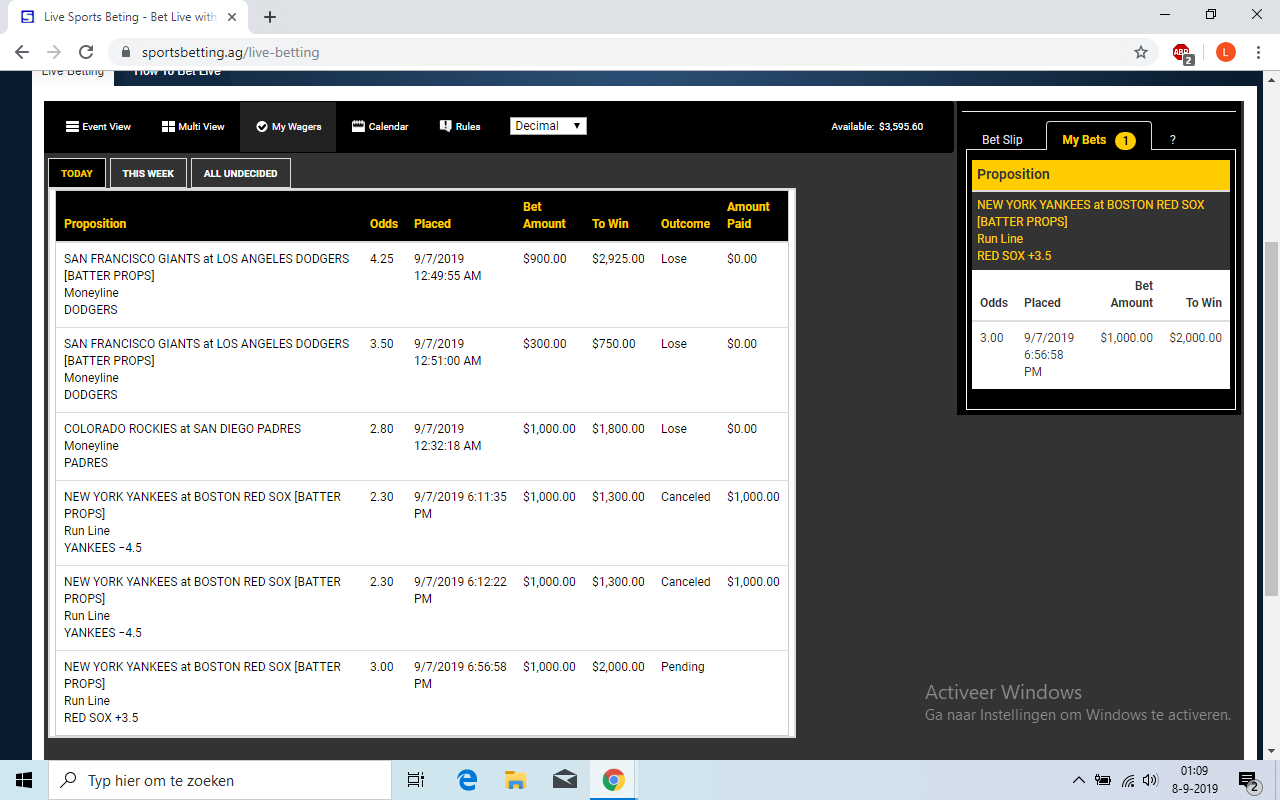The image size is (1280, 800).
Task: Click the Available balance $3,595.60
Action: (877, 127)
